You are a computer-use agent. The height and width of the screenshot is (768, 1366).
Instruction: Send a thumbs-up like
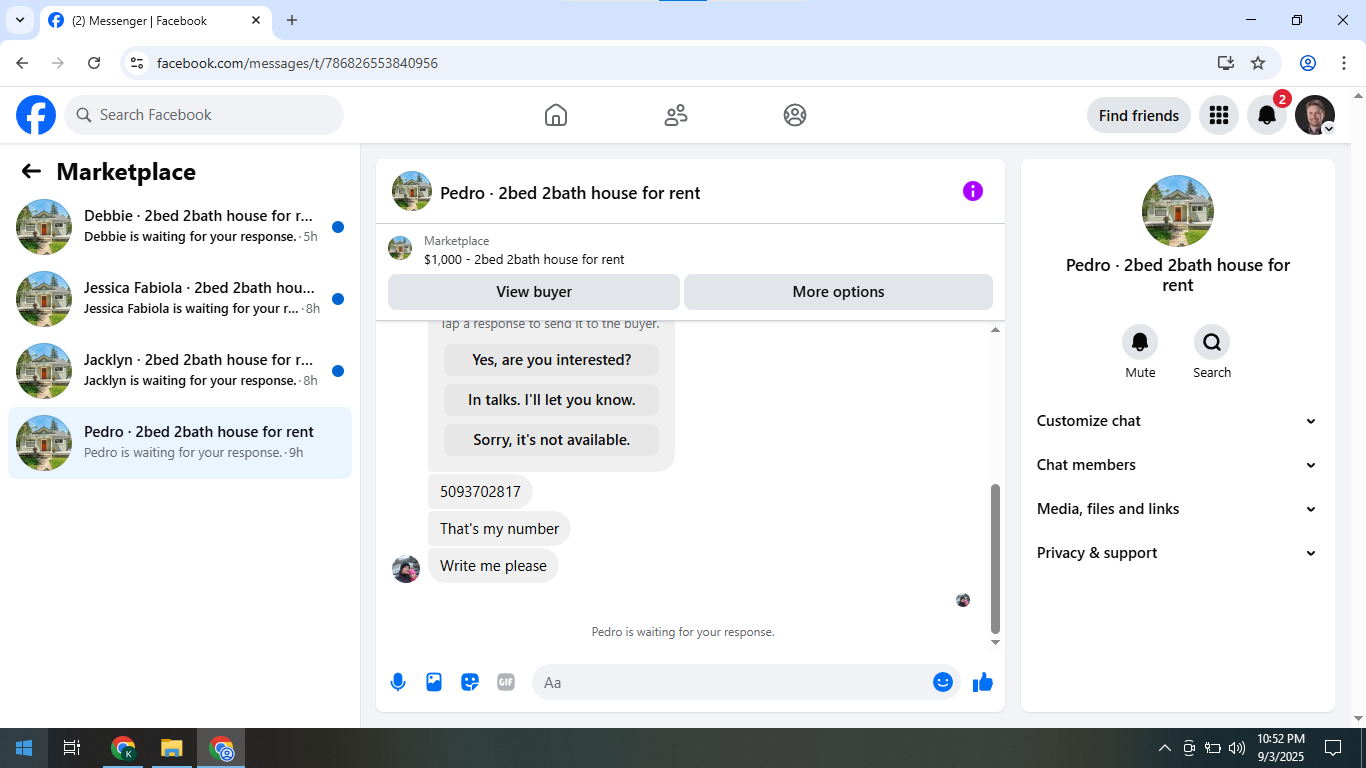[983, 682]
